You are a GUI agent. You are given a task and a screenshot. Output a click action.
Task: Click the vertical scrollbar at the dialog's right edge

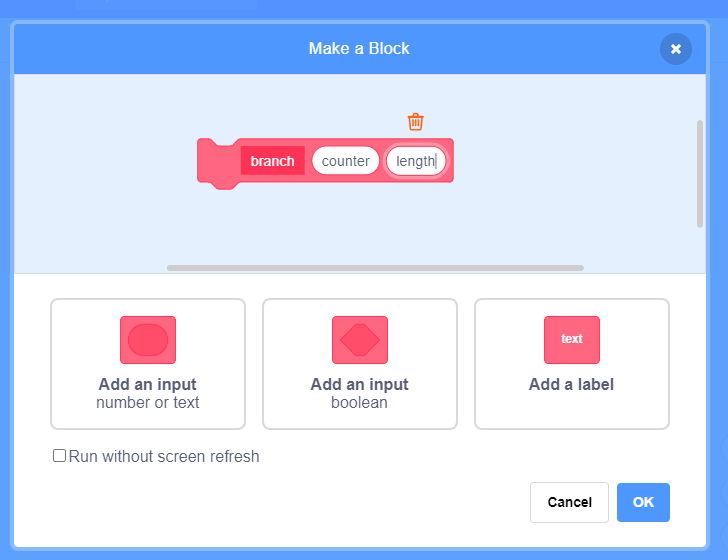(x=699, y=175)
